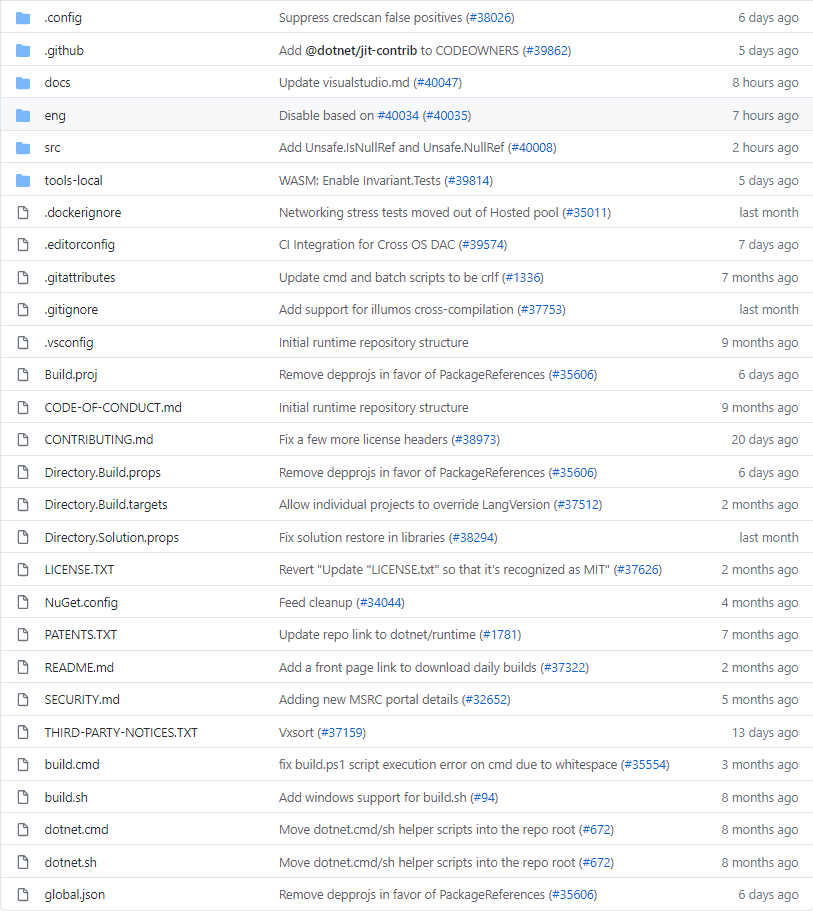Click the eng folder icon
The image size is (813, 911).
click(x=22, y=115)
